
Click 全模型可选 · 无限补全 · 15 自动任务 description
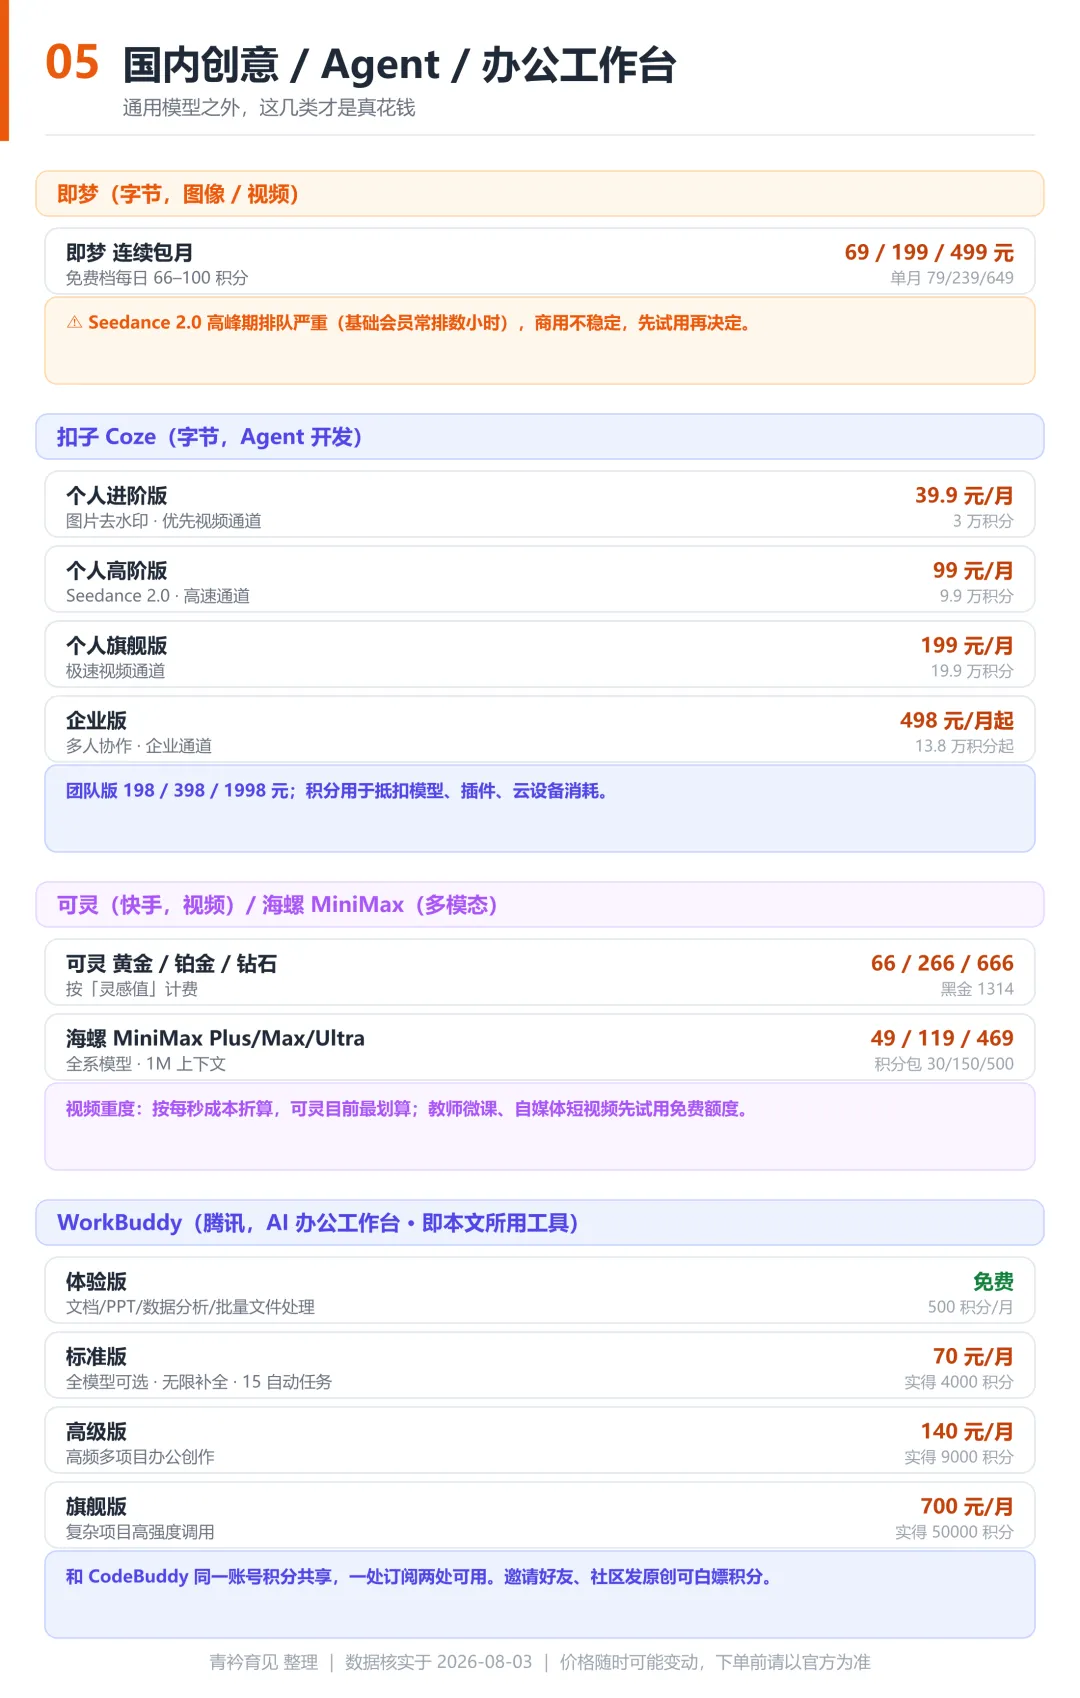199,1382
